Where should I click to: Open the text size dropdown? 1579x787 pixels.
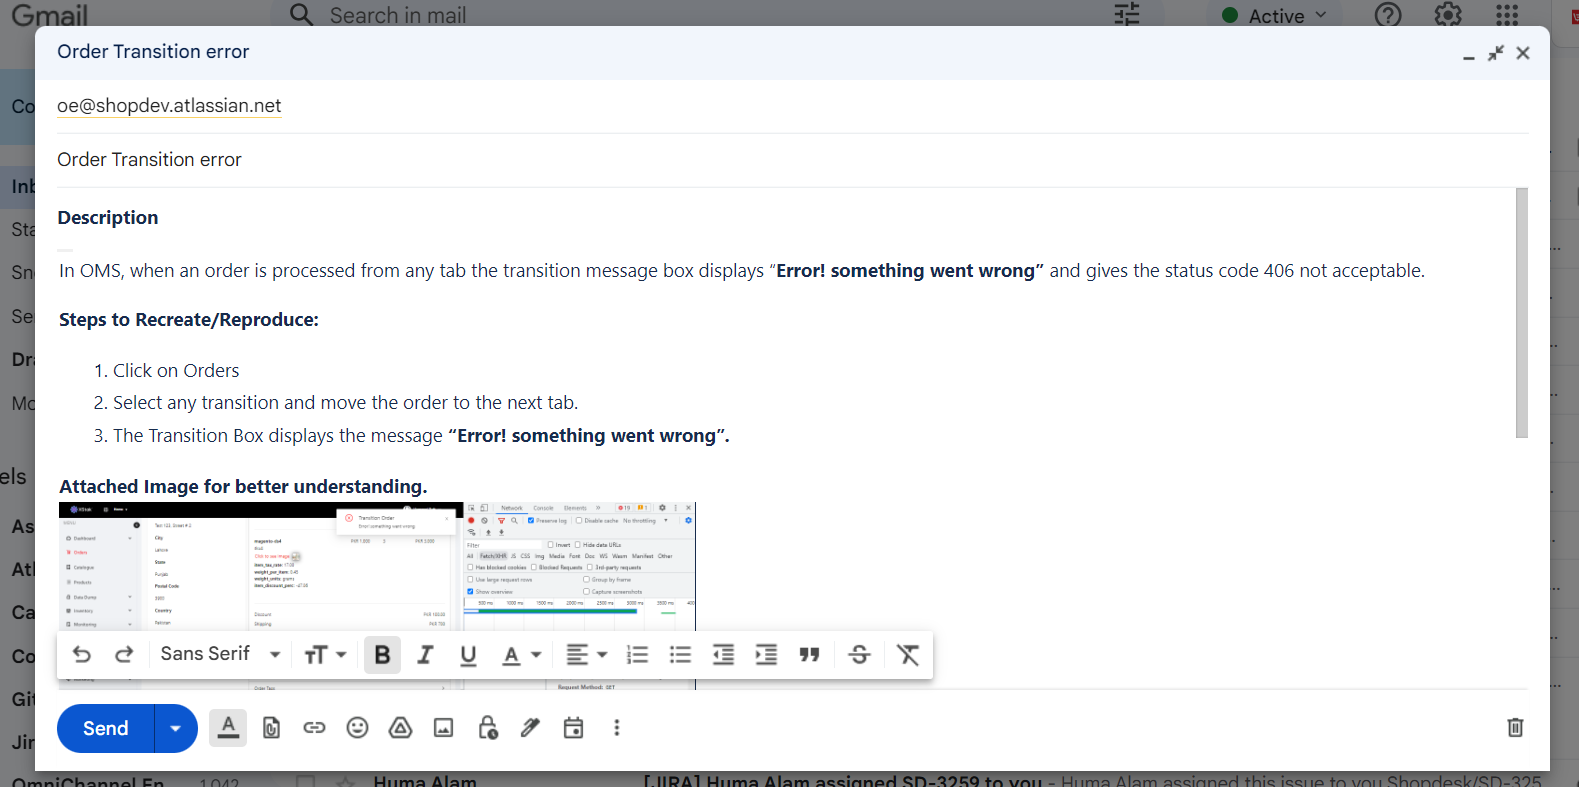coord(325,654)
